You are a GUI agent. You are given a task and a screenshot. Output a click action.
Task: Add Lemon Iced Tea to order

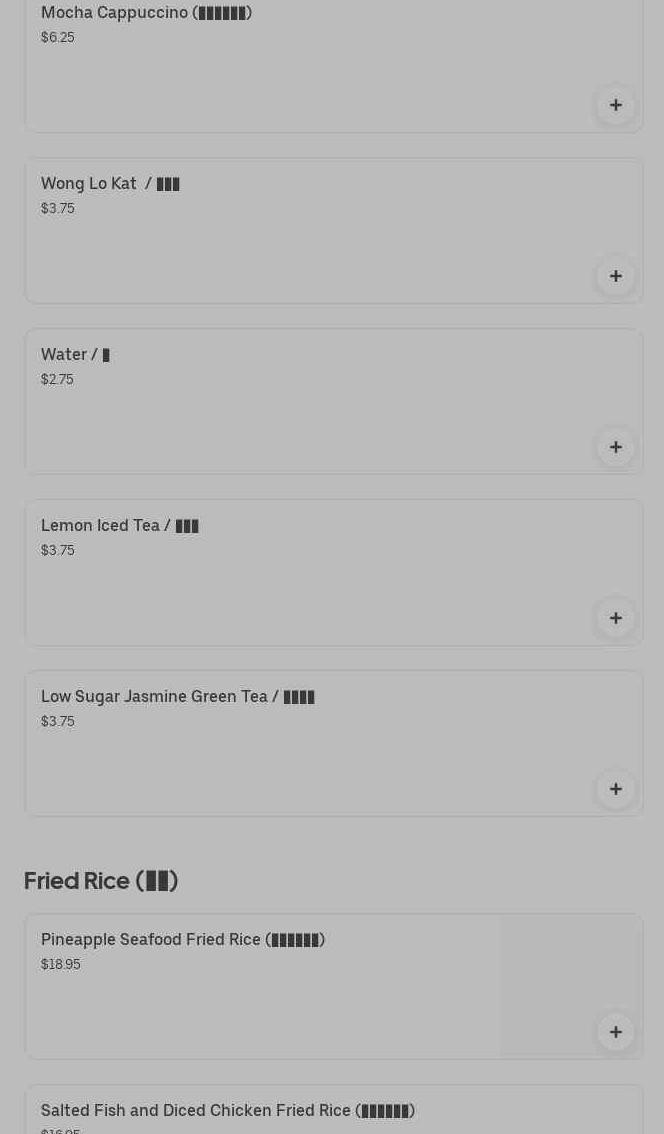coord(616,618)
